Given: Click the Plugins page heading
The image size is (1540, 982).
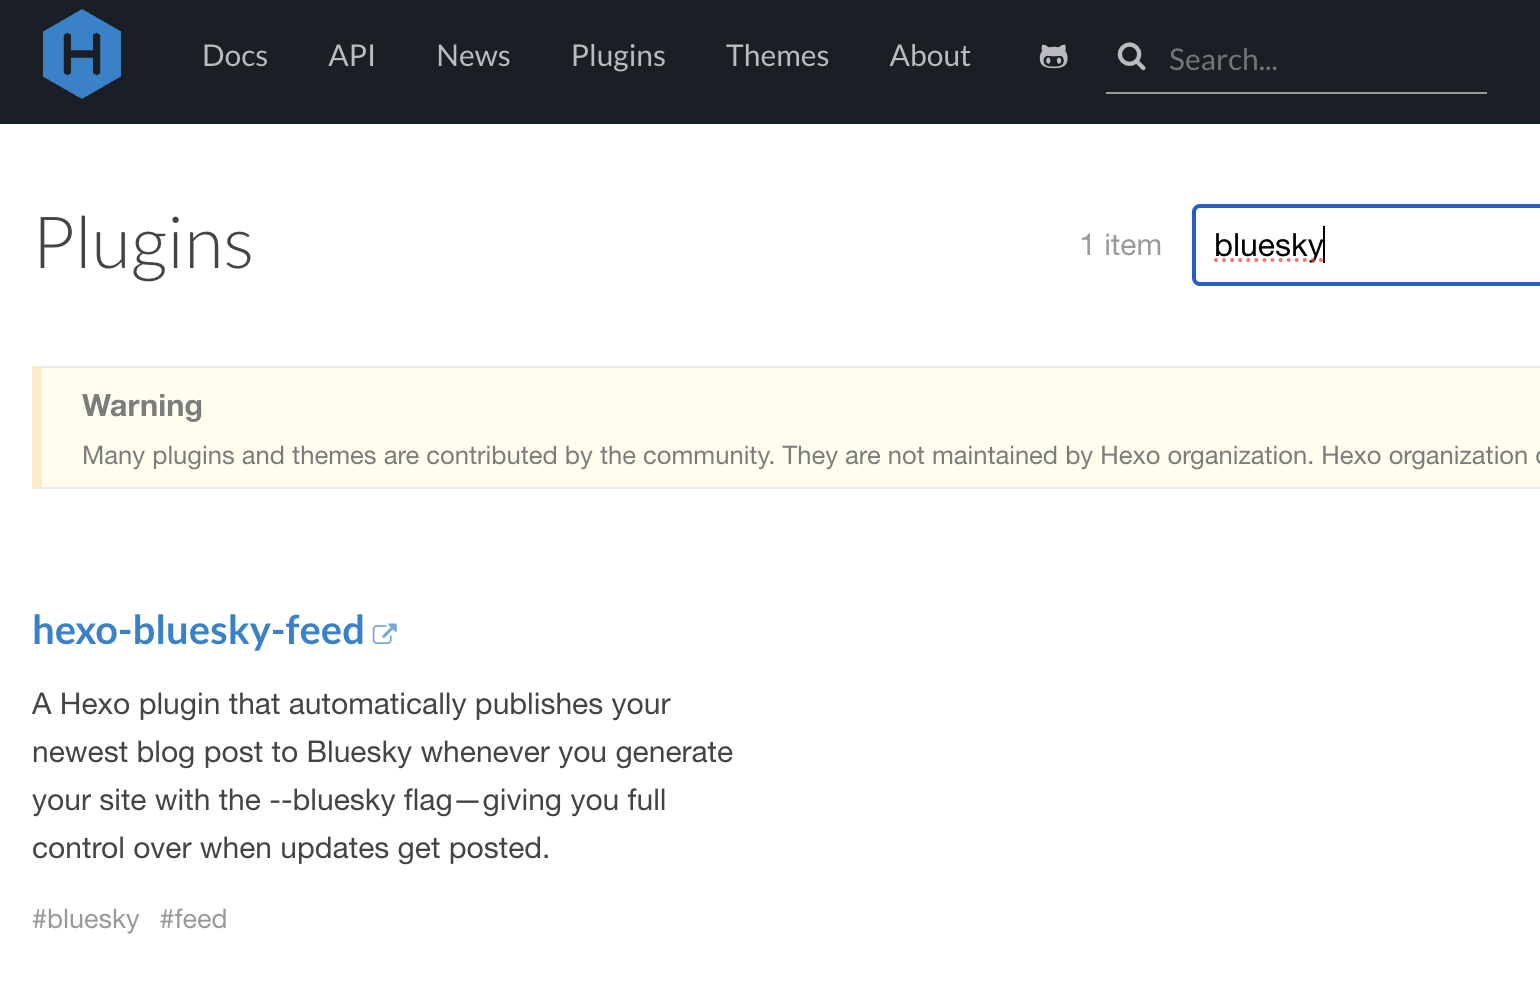Looking at the screenshot, I should coord(144,245).
